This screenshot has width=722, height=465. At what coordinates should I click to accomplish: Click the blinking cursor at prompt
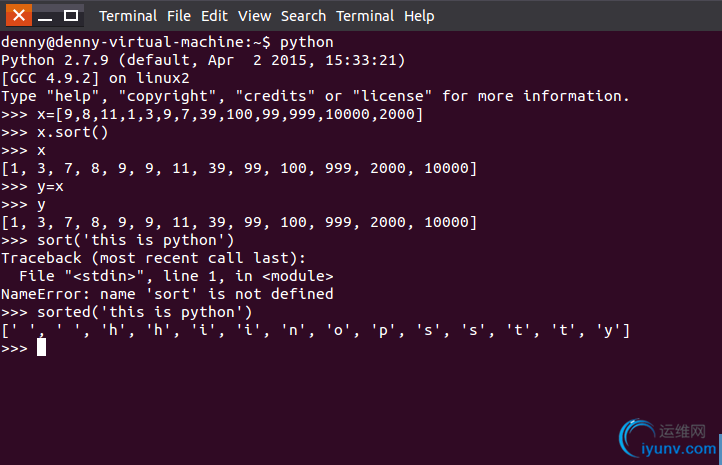click(41, 348)
